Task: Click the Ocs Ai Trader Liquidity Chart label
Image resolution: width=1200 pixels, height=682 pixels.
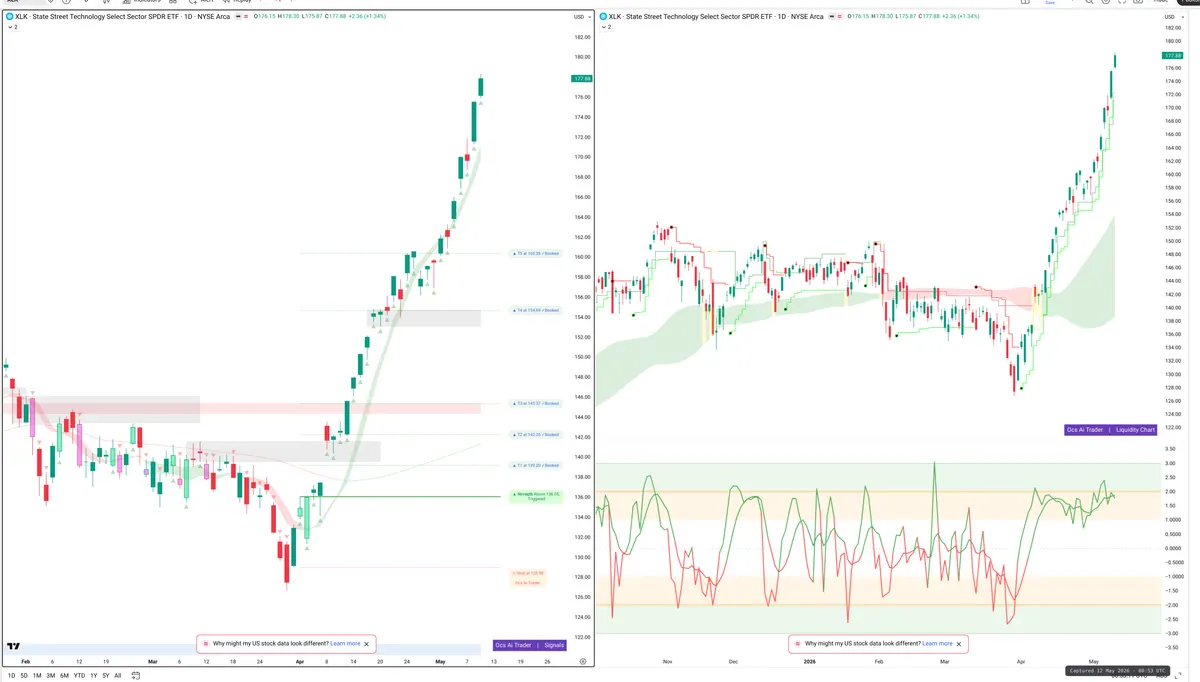Action: (1110, 430)
